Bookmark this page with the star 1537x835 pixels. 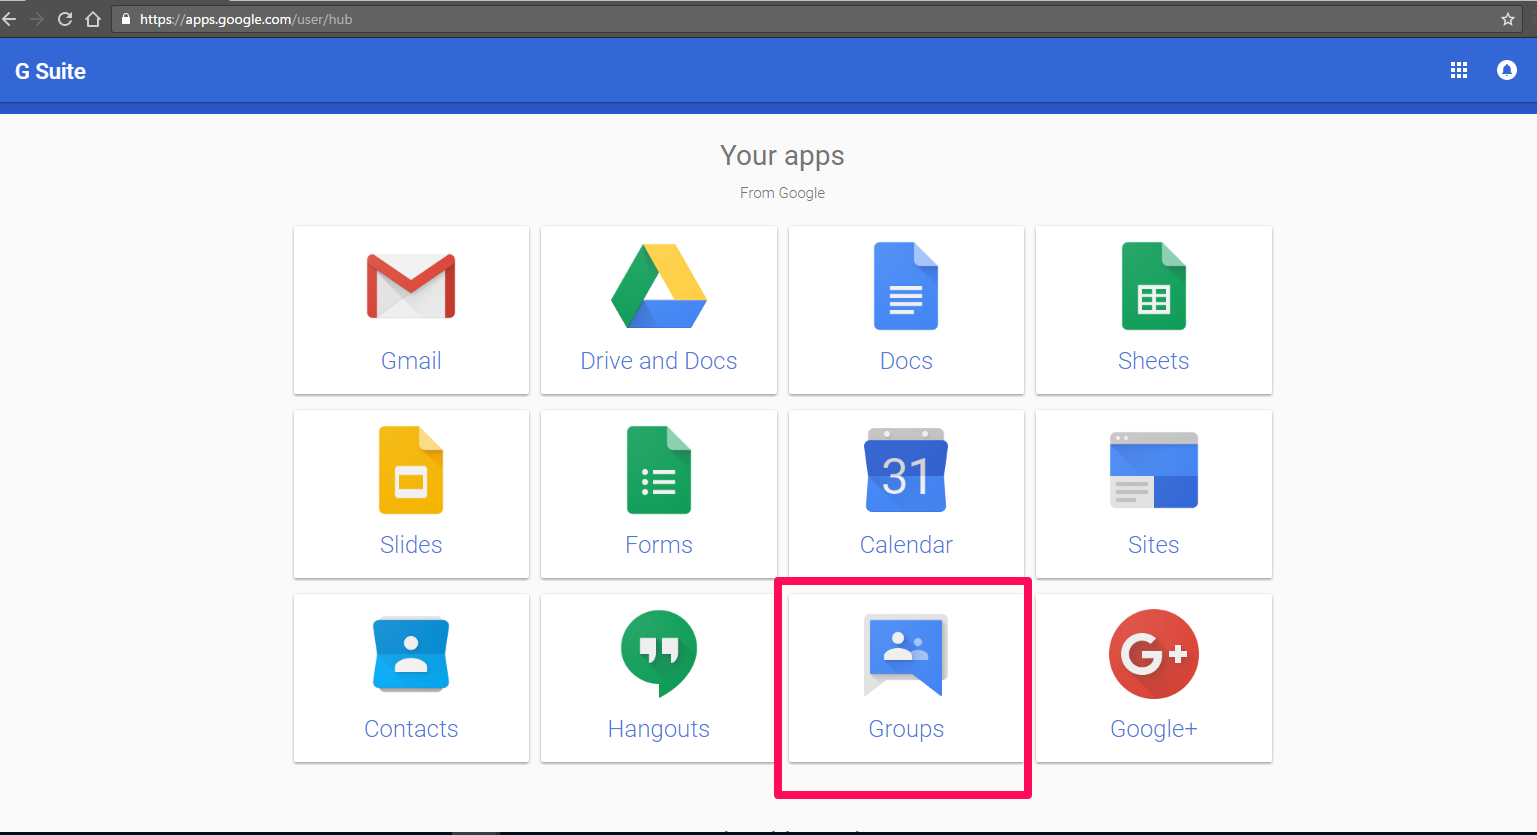1508,18
